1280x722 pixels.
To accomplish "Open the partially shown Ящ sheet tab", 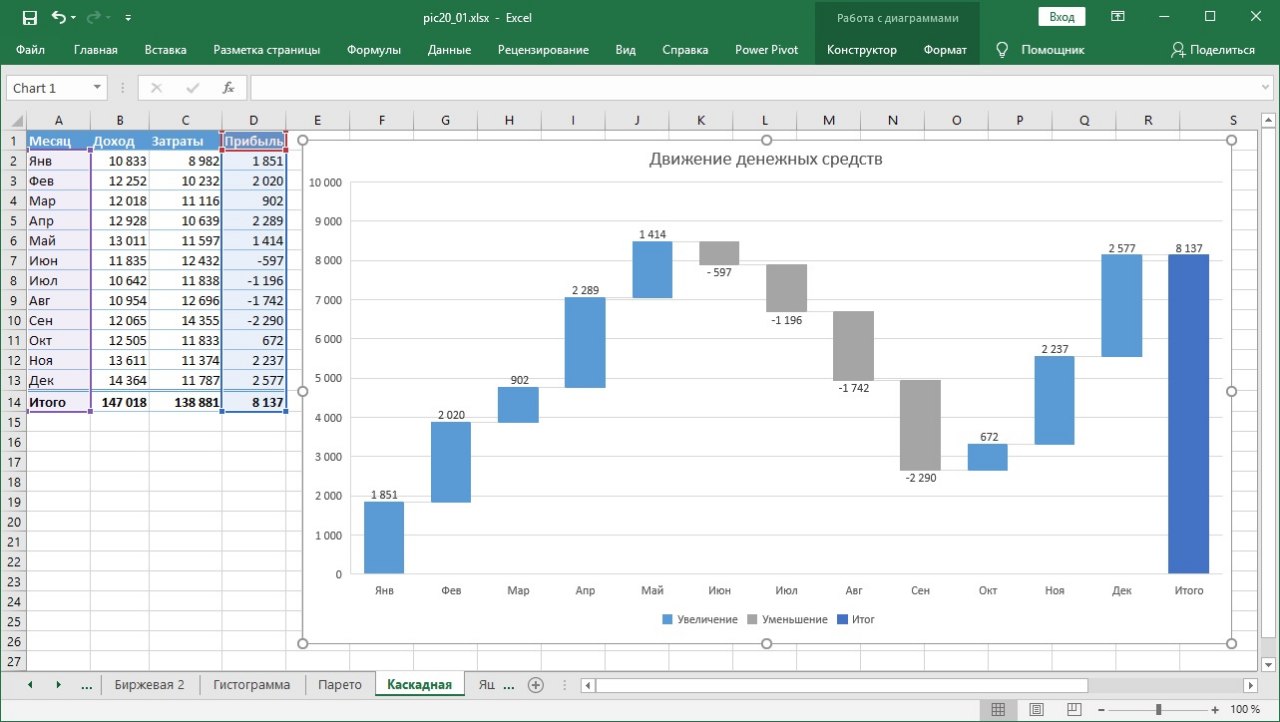I will [x=487, y=685].
